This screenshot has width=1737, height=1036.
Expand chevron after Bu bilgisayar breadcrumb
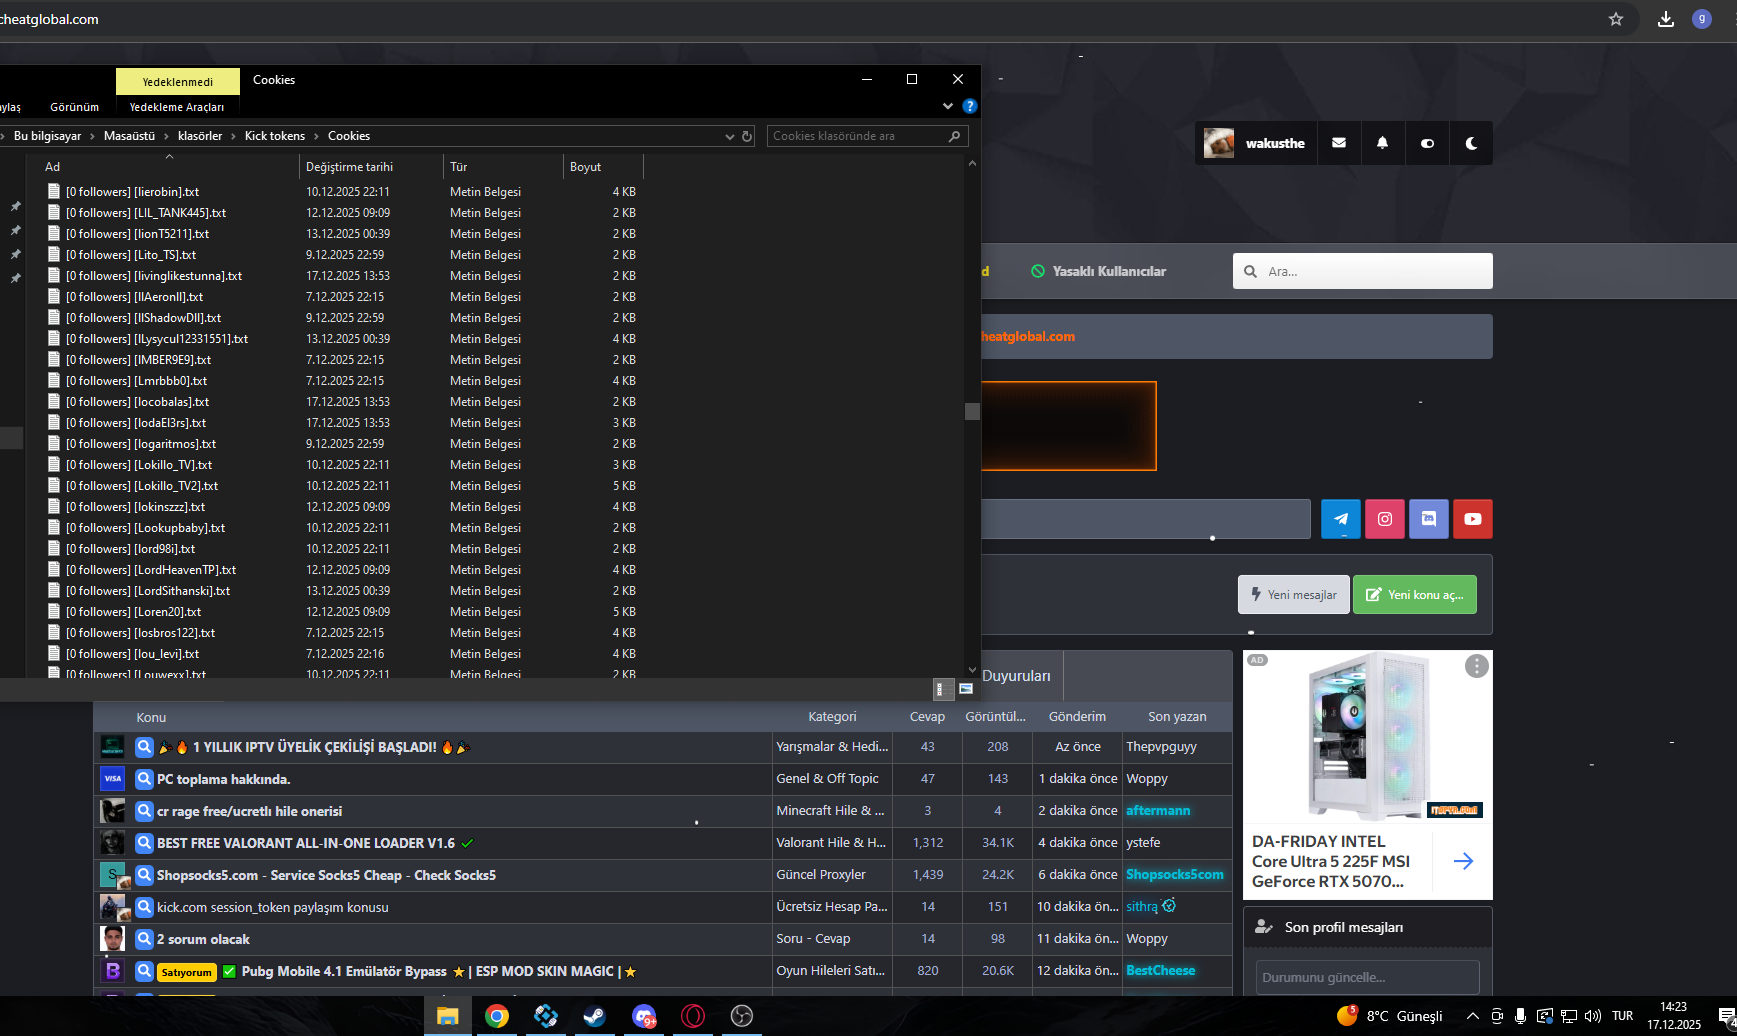93,136
